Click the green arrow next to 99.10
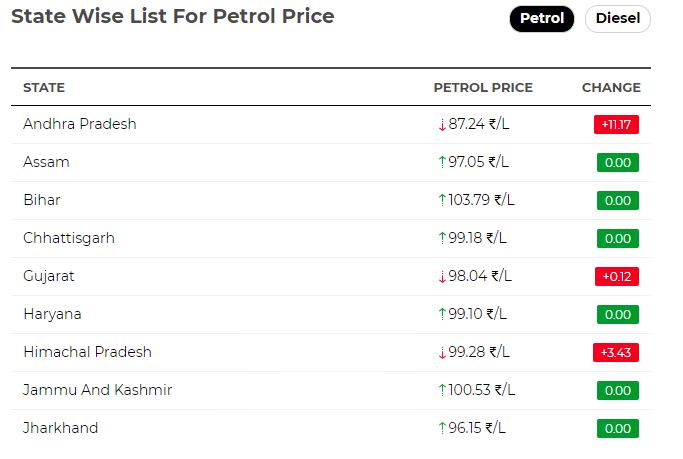The width and height of the screenshot is (683, 459). coord(442,314)
